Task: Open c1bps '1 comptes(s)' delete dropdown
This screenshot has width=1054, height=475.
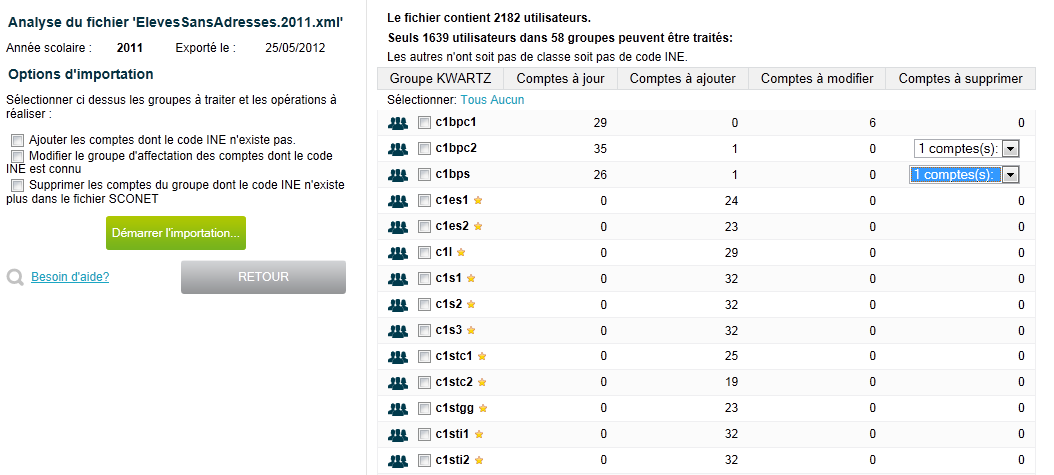Action: pyautogui.click(x=964, y=175)
